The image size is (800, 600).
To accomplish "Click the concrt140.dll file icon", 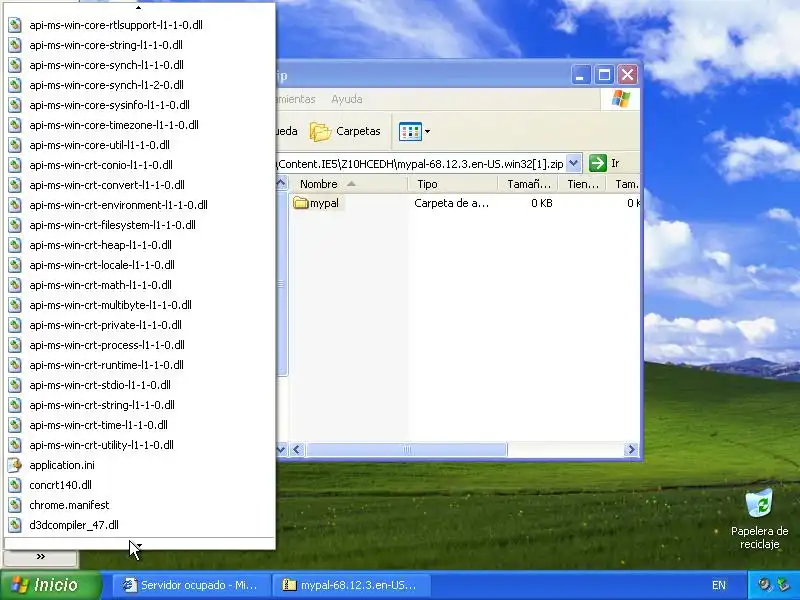I will point(15,485).
